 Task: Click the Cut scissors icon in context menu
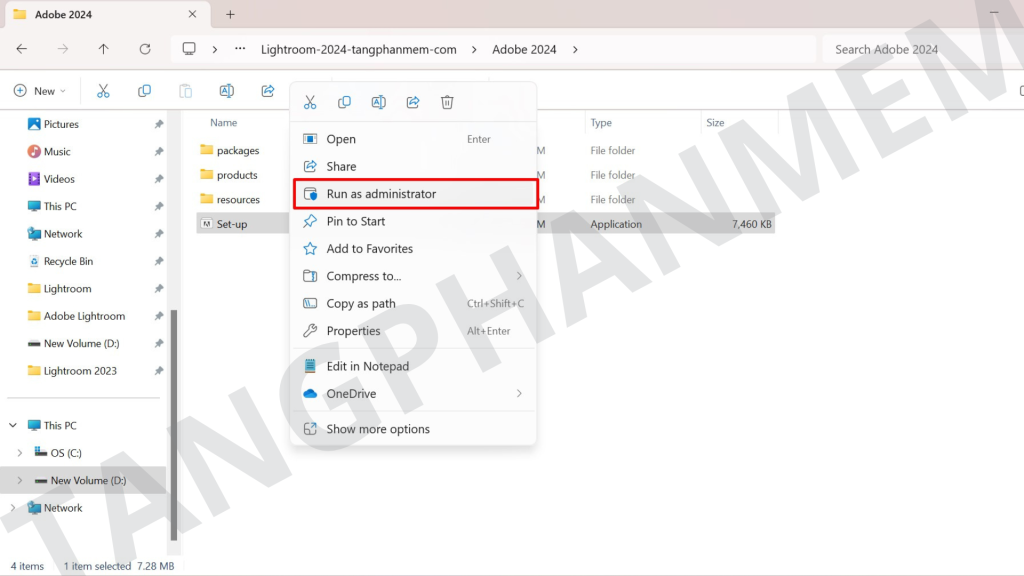click(x=310, y=102)
